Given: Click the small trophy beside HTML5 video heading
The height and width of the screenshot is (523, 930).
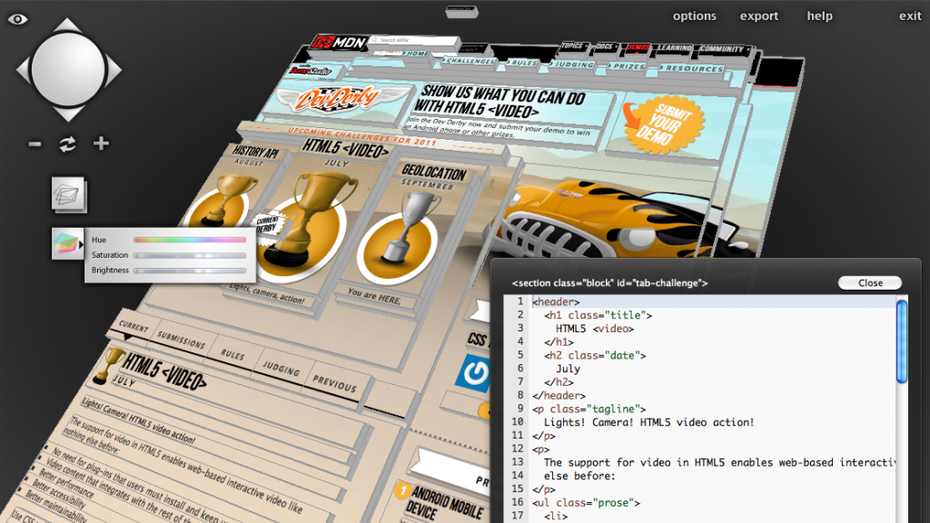Looking at the screenshot, I should click(x=107, y=365).
